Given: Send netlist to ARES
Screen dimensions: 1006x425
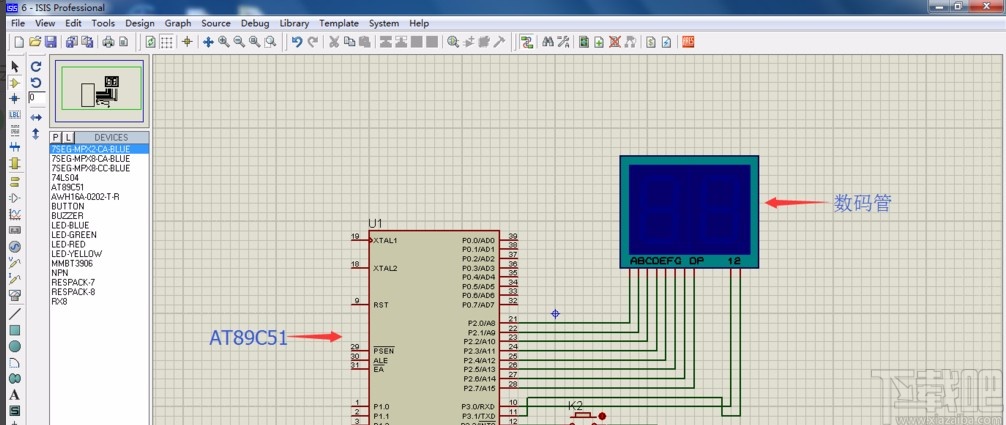Looking at the screenshot, I should [688, 42].
